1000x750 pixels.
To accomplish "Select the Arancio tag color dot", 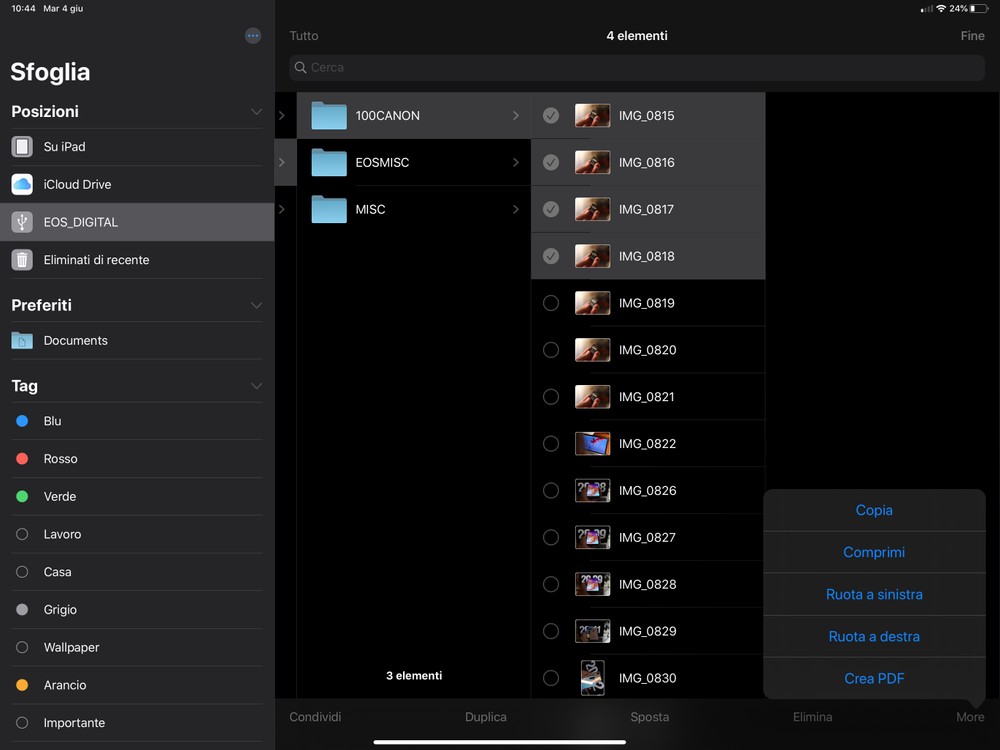I will pos(22,685).
